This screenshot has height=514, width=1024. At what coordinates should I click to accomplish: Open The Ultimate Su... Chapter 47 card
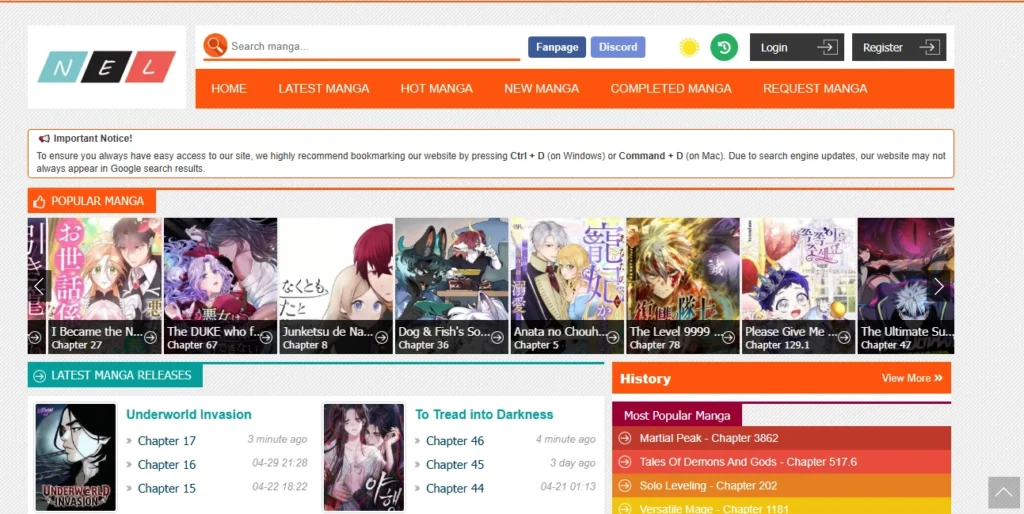click(906, 286)
